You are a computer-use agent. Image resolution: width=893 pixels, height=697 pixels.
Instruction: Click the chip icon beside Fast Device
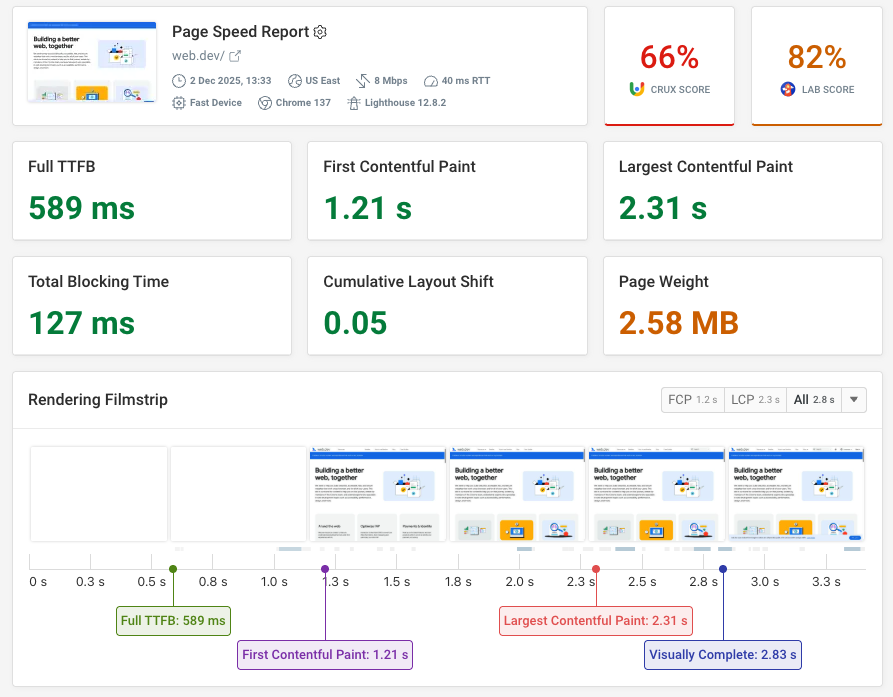178,102
